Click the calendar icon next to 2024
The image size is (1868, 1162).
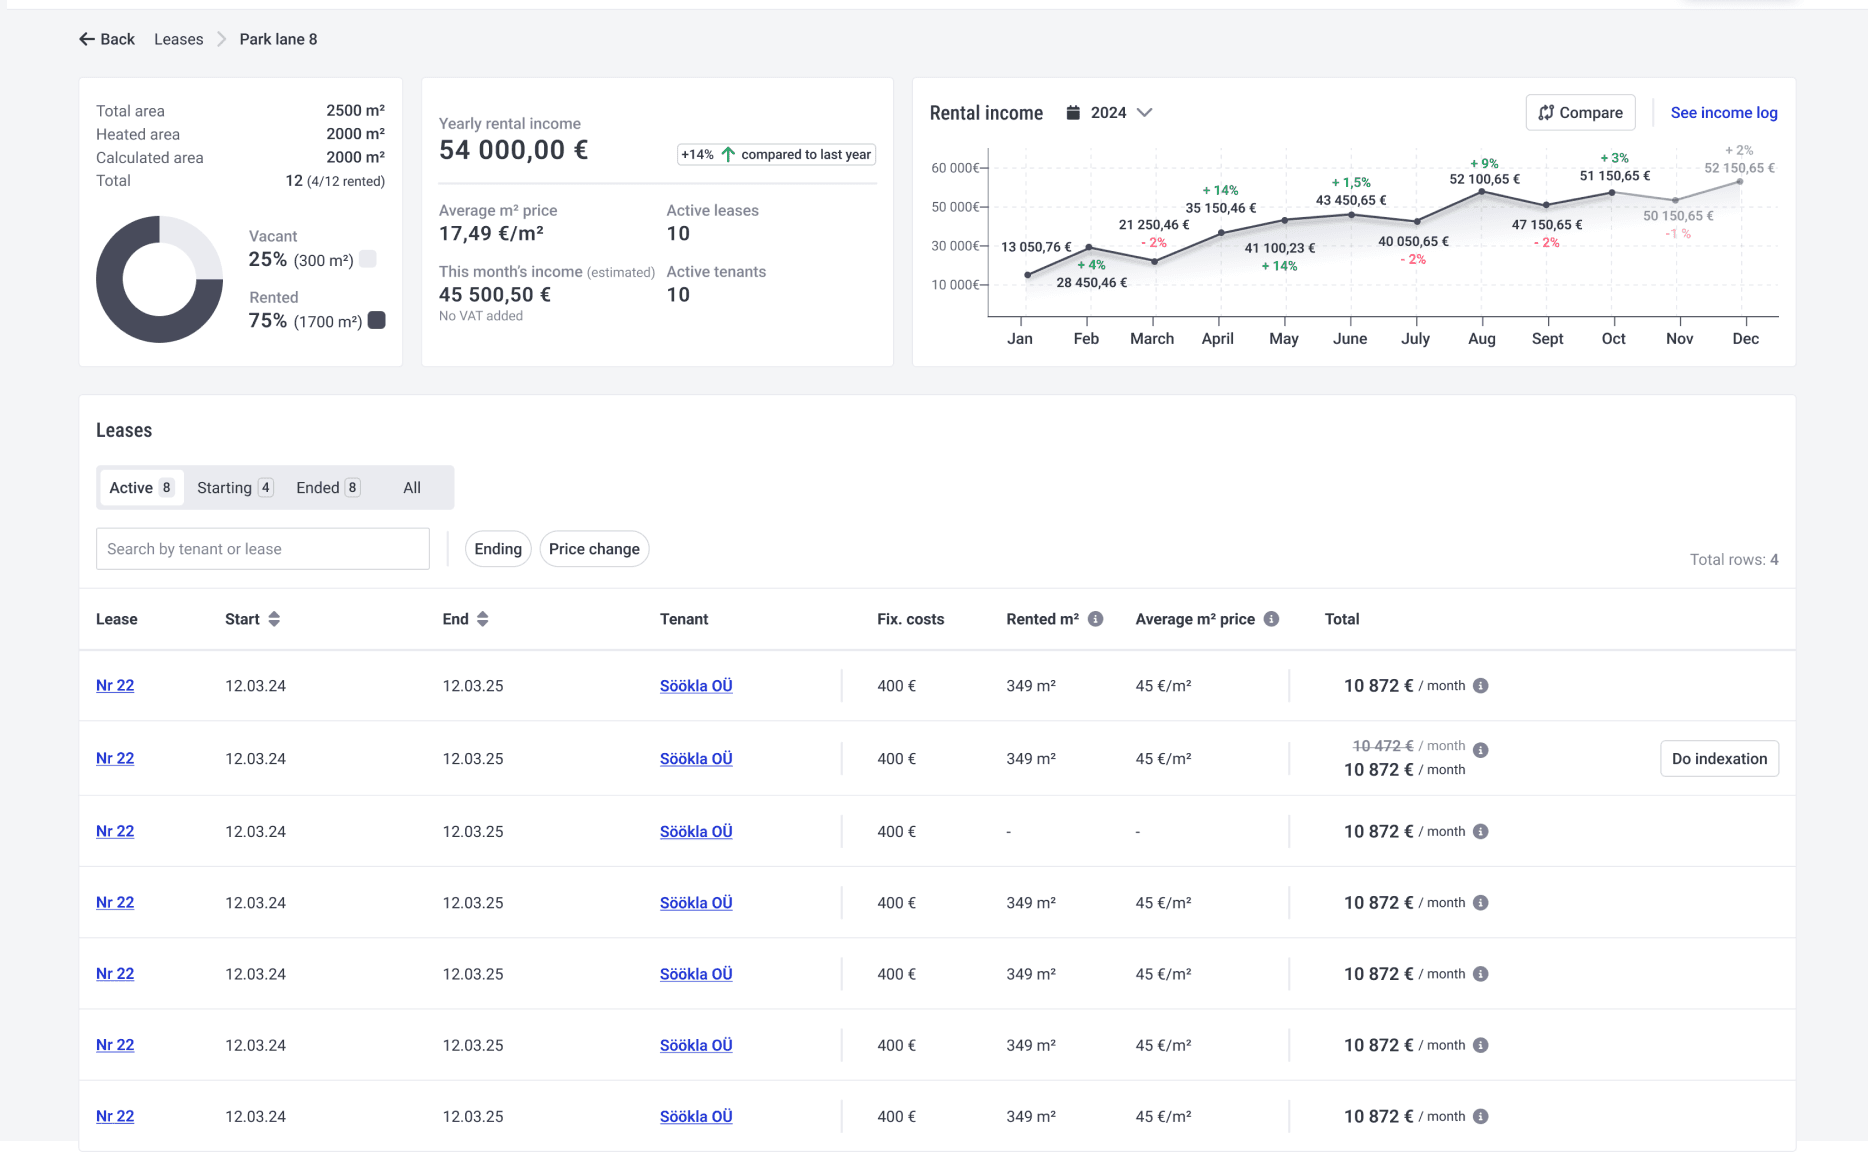pyautogui.click(x=1073, y=112)
